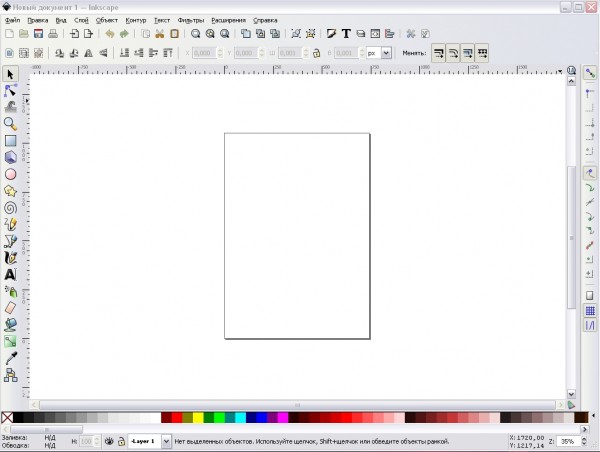Click the X coordinate stepper arrows
The width and height of the screenshot is (600, 452).
(x=220, y=53)
